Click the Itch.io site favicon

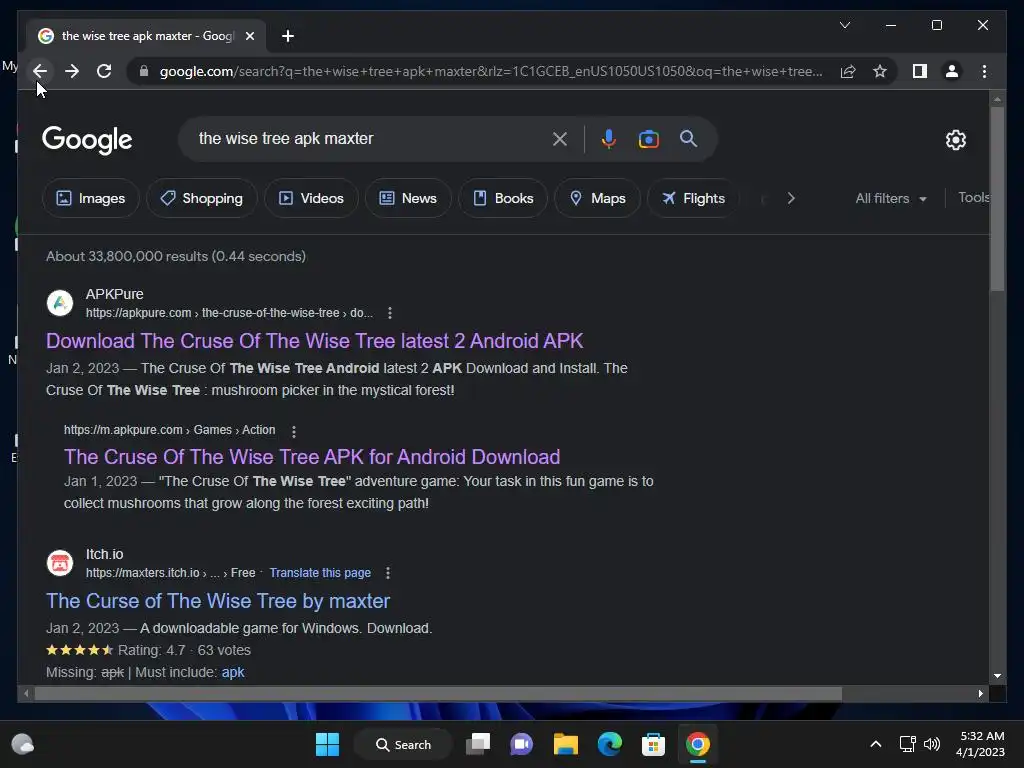click(60, 563)
